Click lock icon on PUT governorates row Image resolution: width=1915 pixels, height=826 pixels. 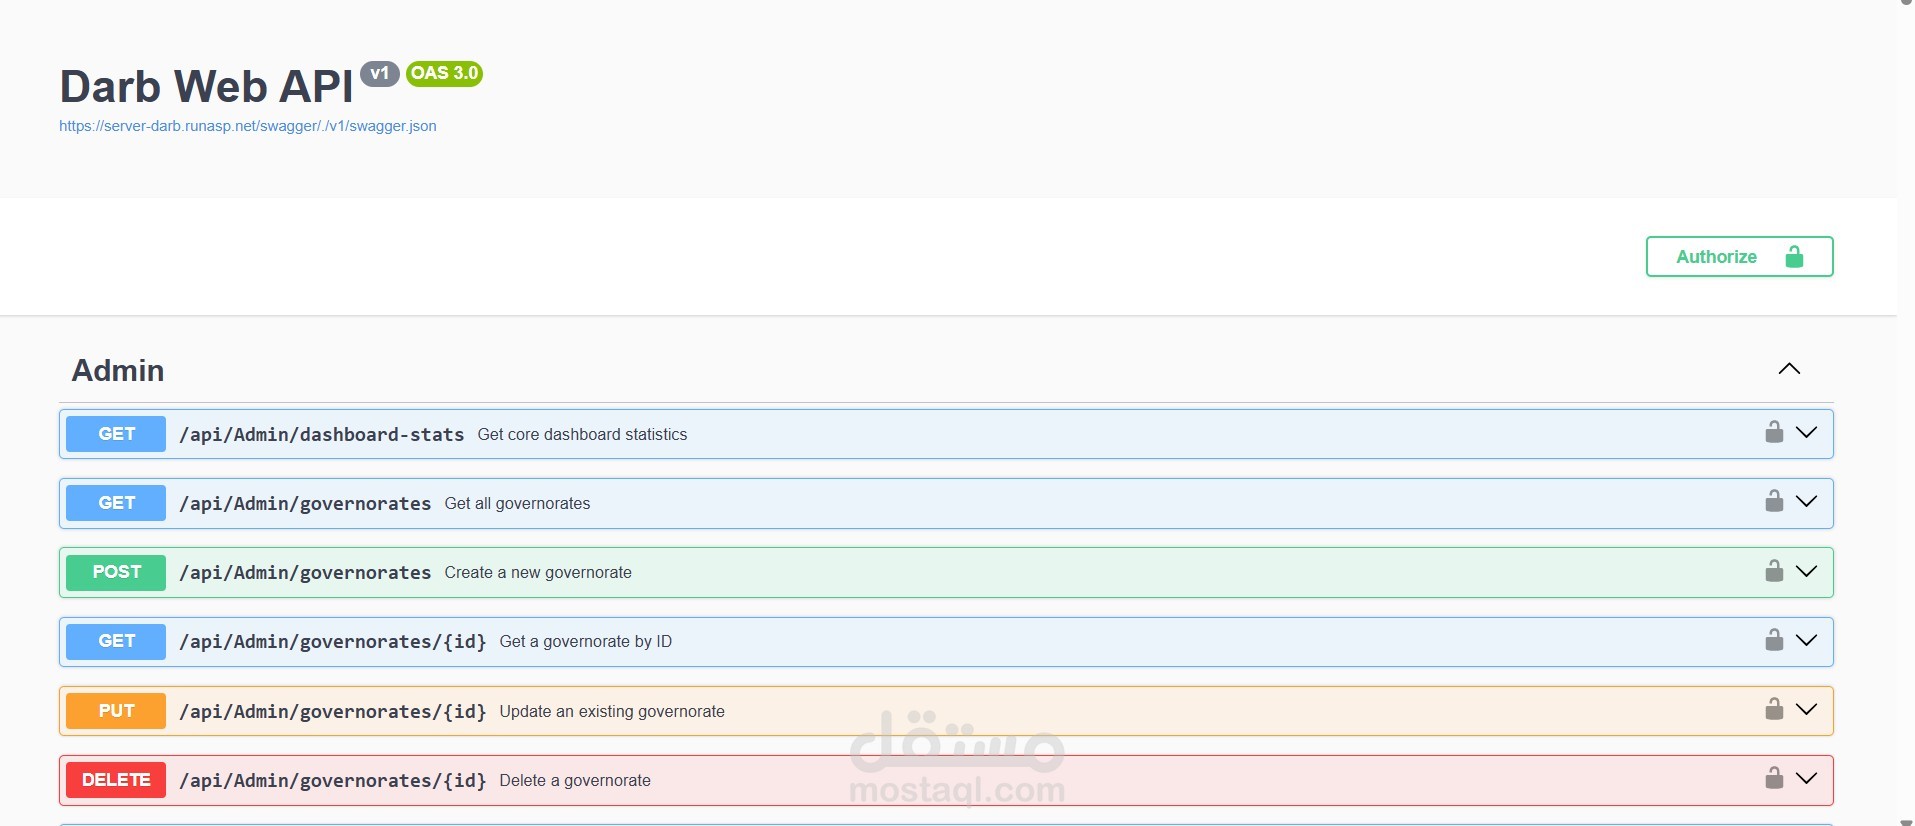(1774, 709)
